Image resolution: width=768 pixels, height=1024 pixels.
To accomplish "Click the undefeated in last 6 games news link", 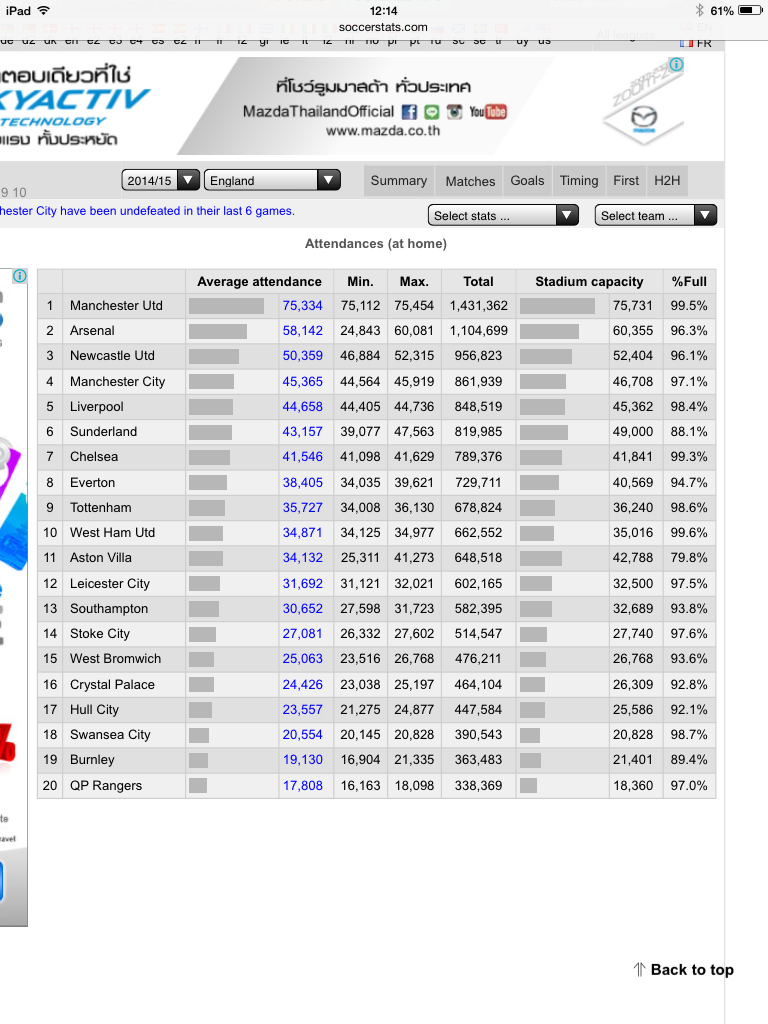I will [x=147, y=211].
